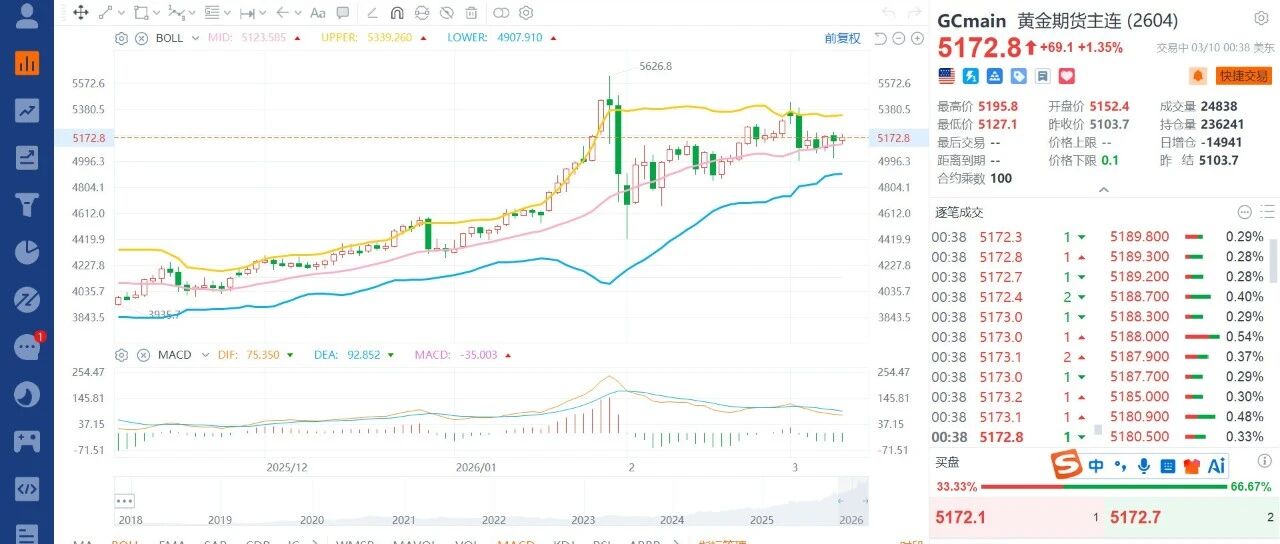Viewport: 1280px width, 544px height.
Task: Toggle the overlapping circles icon in toolbar
Action: (501, 13)
